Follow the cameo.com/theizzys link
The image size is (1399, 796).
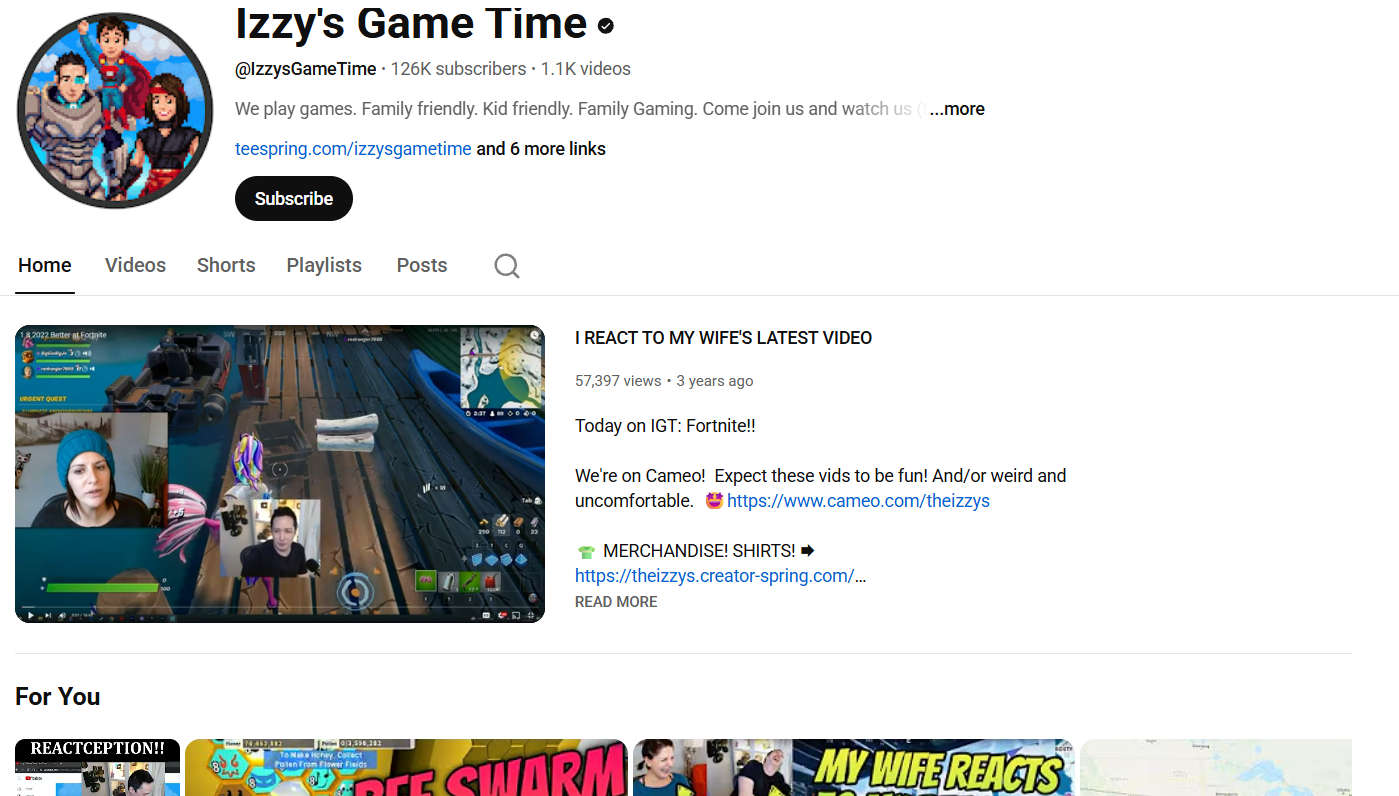[858, 501]
